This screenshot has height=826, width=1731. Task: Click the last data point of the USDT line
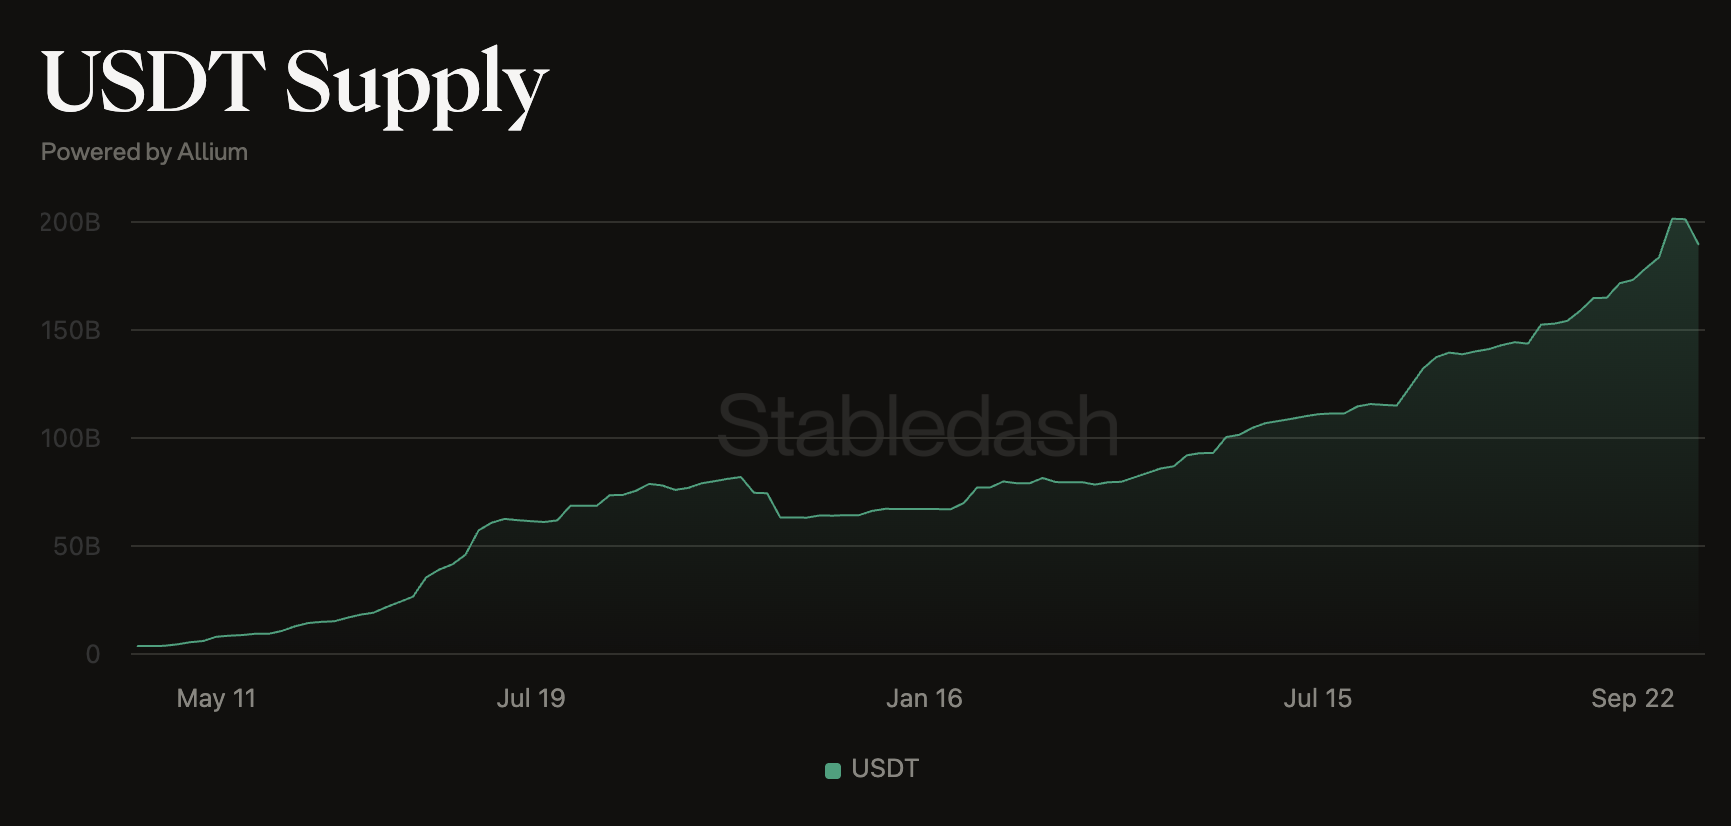[1698, 244]
